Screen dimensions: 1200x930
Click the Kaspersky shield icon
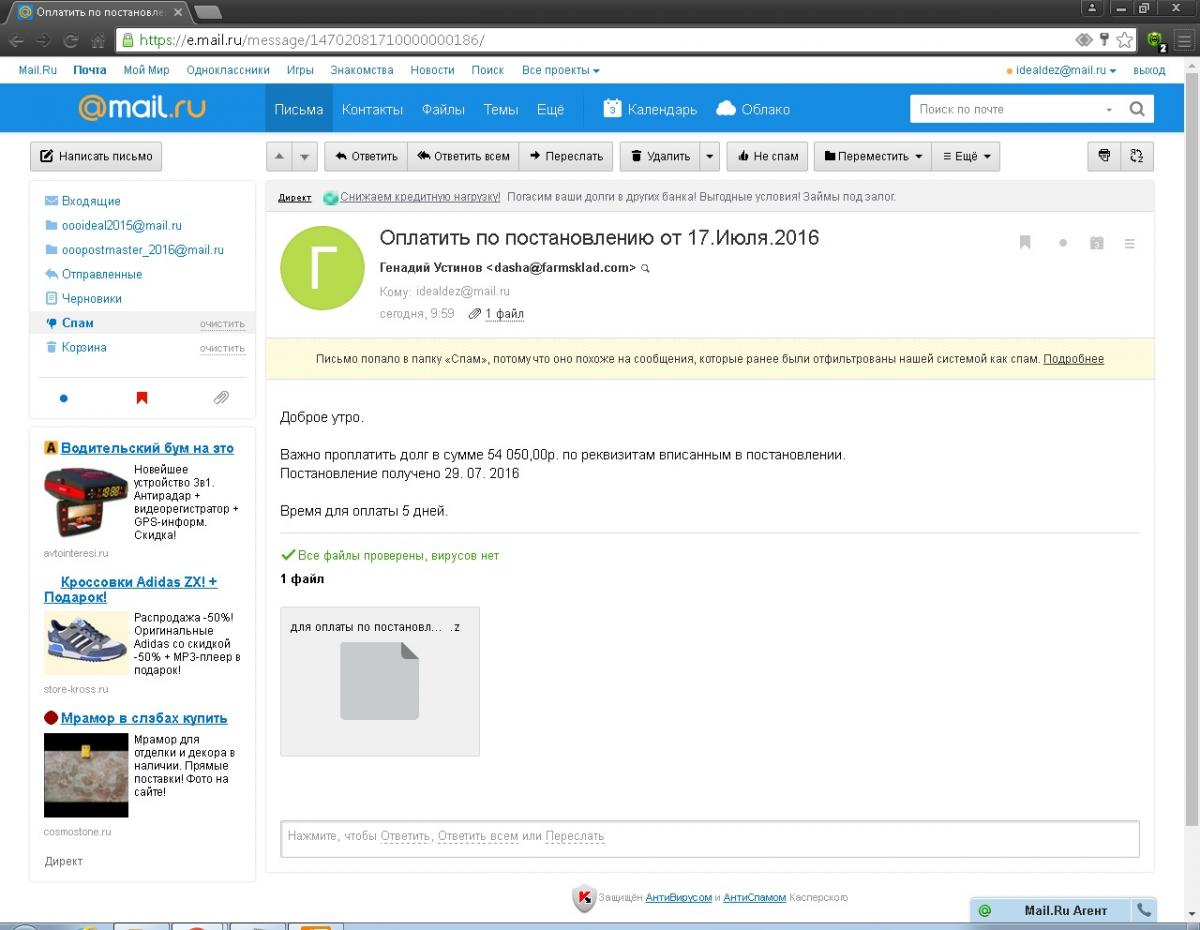(584, 898)
